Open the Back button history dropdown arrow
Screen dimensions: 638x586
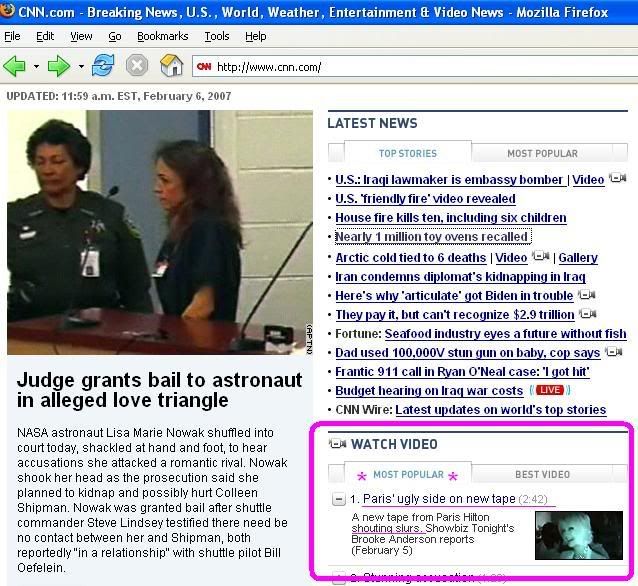(37, 68)
